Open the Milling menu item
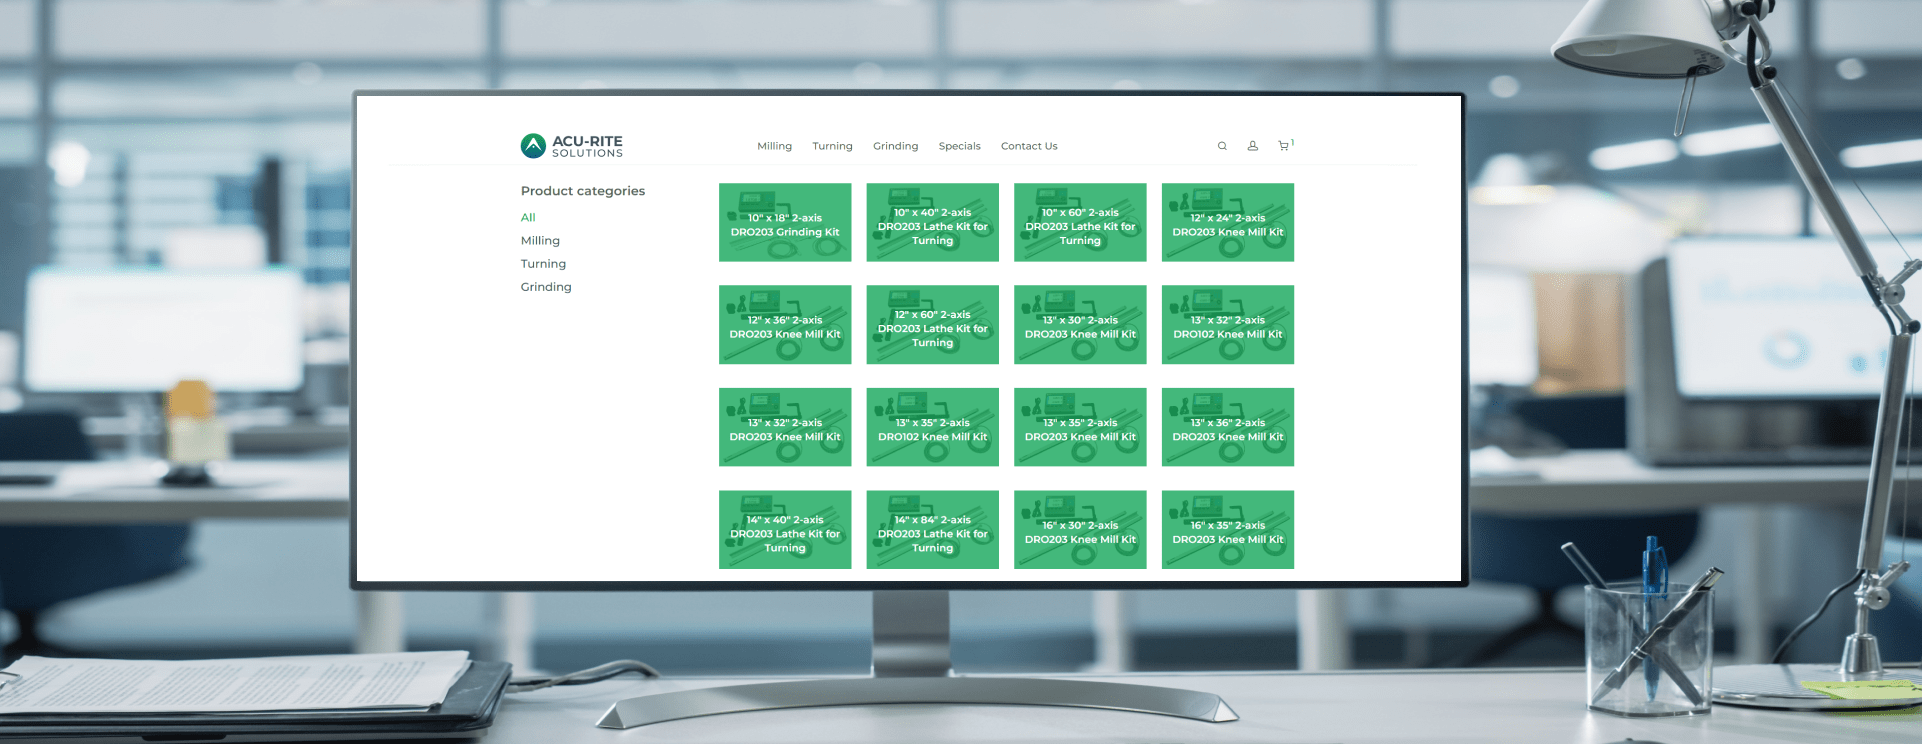Viewport: 1922px width, 744px height. click(774, 146)
